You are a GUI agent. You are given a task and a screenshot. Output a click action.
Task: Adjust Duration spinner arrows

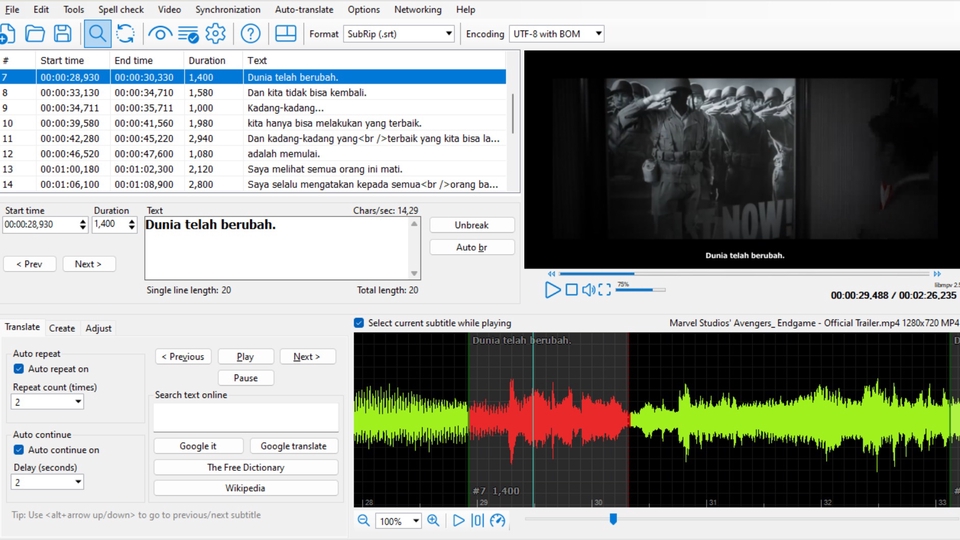pyautogui.click(x=132, y=225)
